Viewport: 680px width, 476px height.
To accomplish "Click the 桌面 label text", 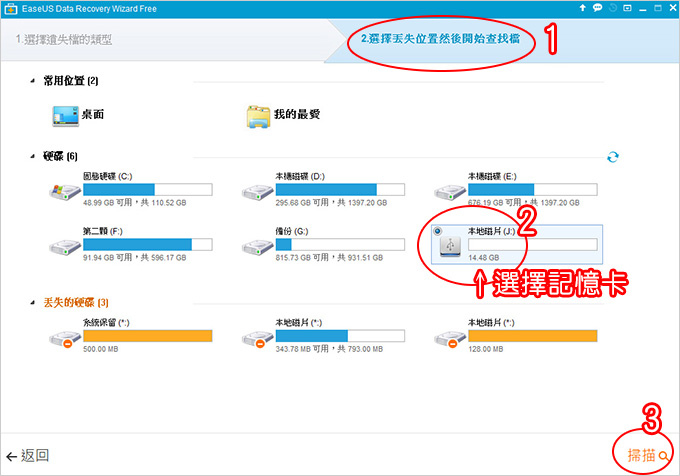I will click(x=93, y=114).
